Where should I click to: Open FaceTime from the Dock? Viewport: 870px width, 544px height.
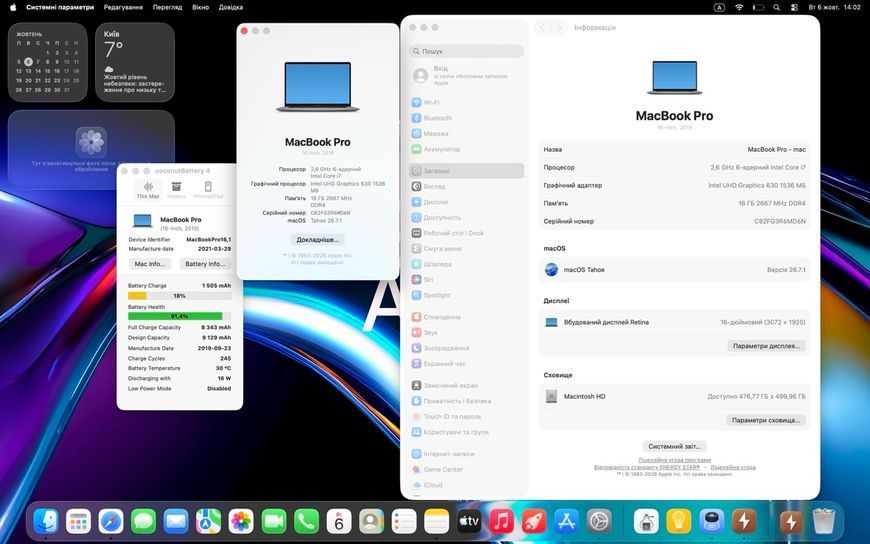click(274, 522)
